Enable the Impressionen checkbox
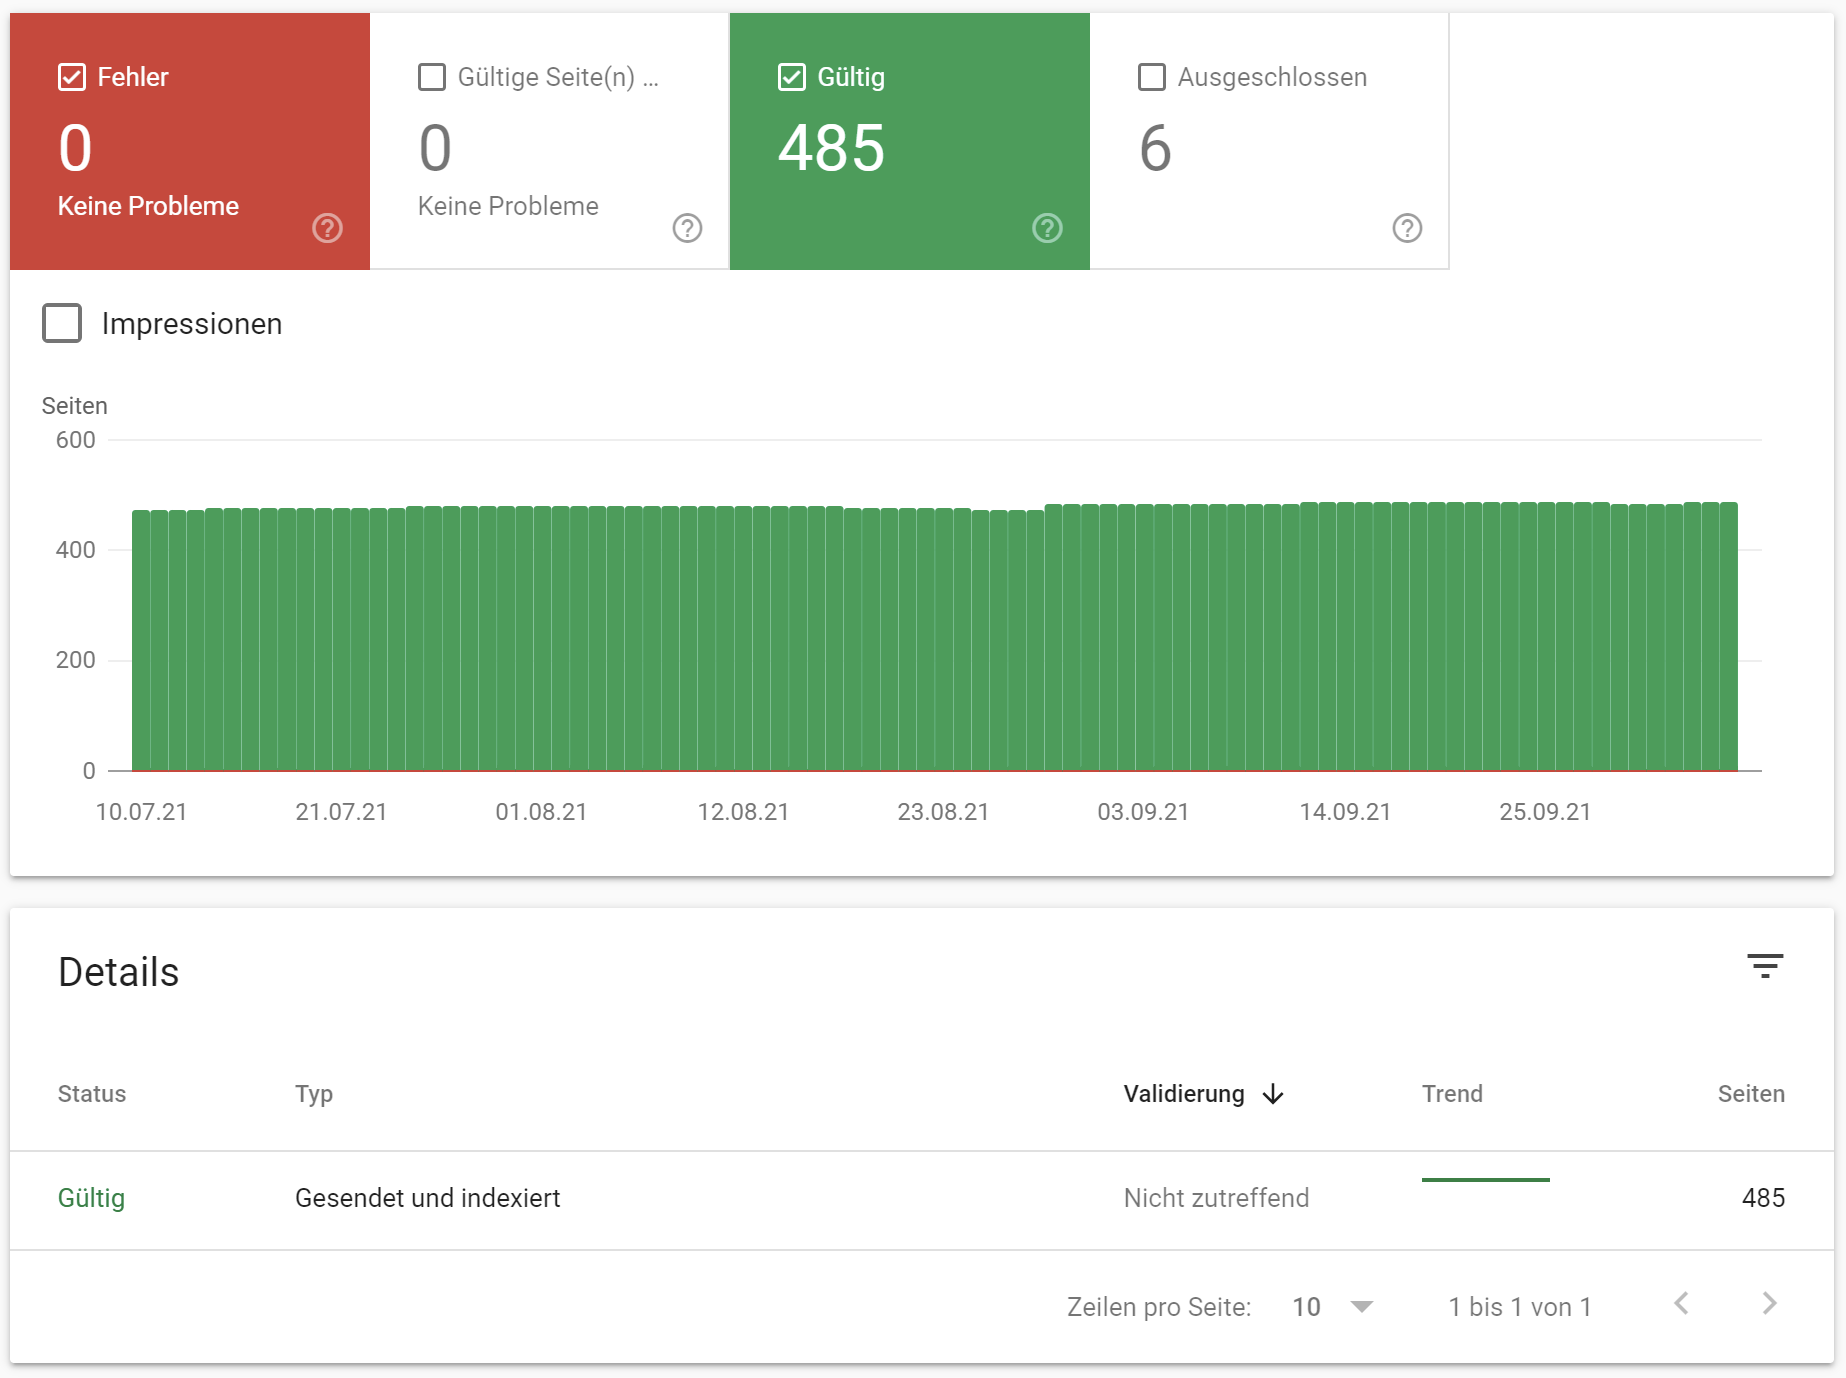The width and height of the screenshot is (1846, 1378). pos(62,323)
